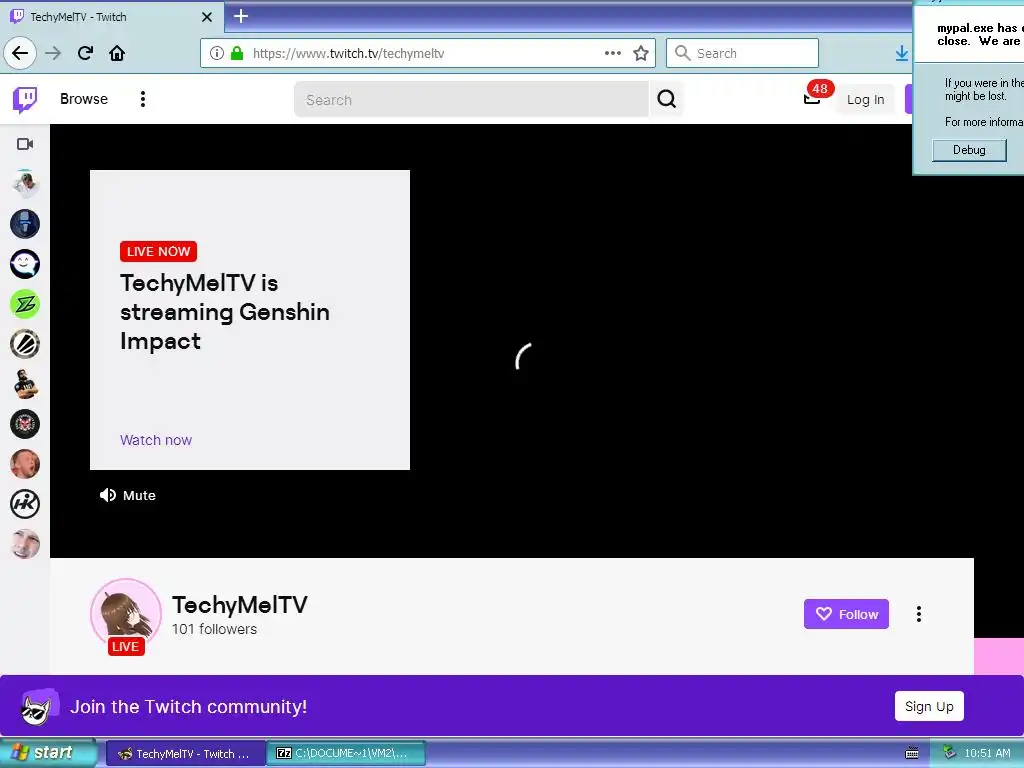Viewport: 1024px width, 768px height.
Task: Open the inbox icon with 48 badge
Action: pos(814,97)
